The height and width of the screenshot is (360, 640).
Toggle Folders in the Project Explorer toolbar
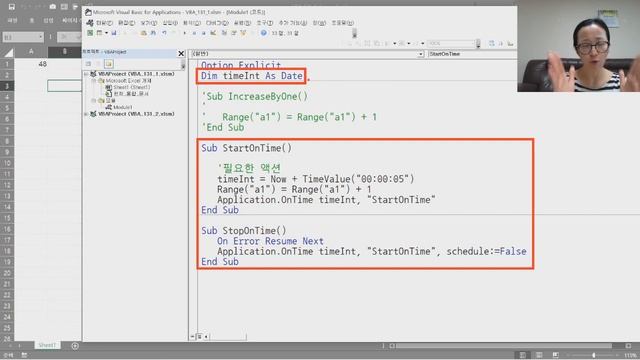pyautogui.click(x=109, y=64)
